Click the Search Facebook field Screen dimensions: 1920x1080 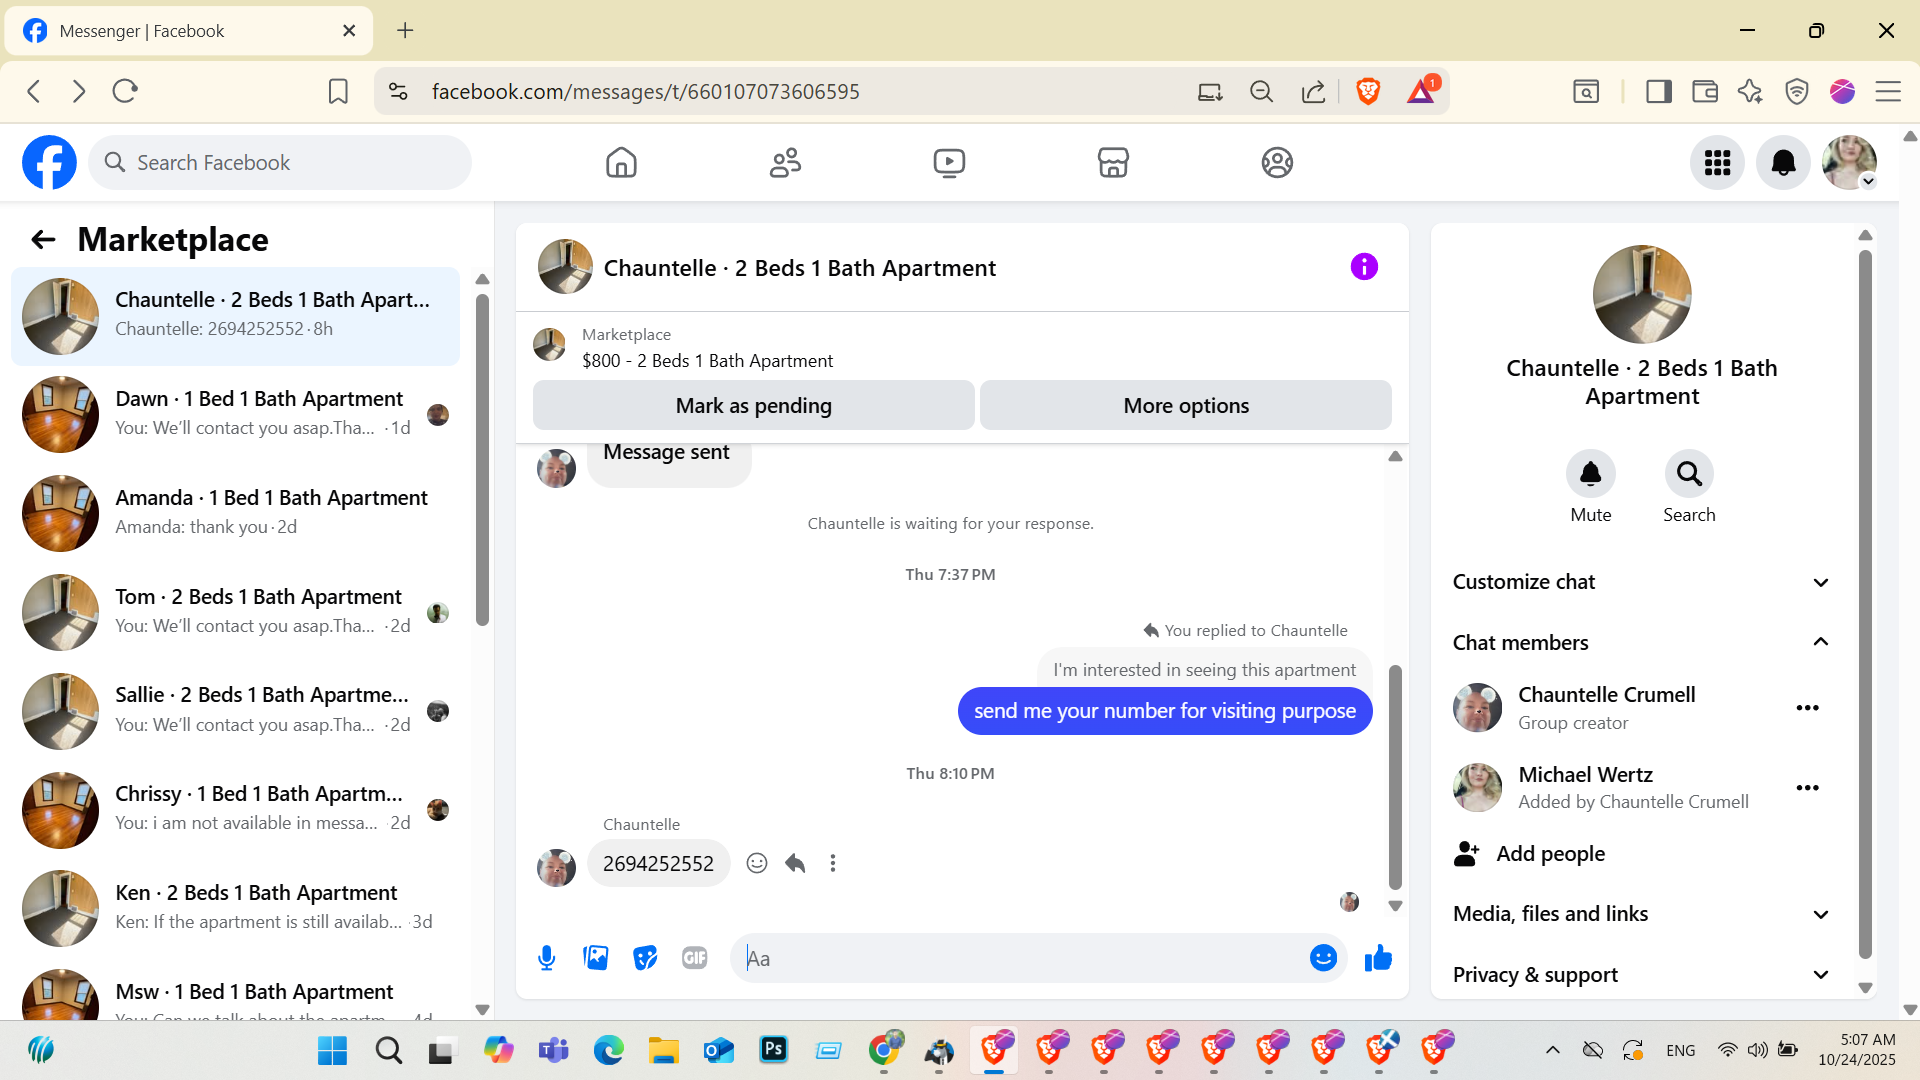[280, 162]
